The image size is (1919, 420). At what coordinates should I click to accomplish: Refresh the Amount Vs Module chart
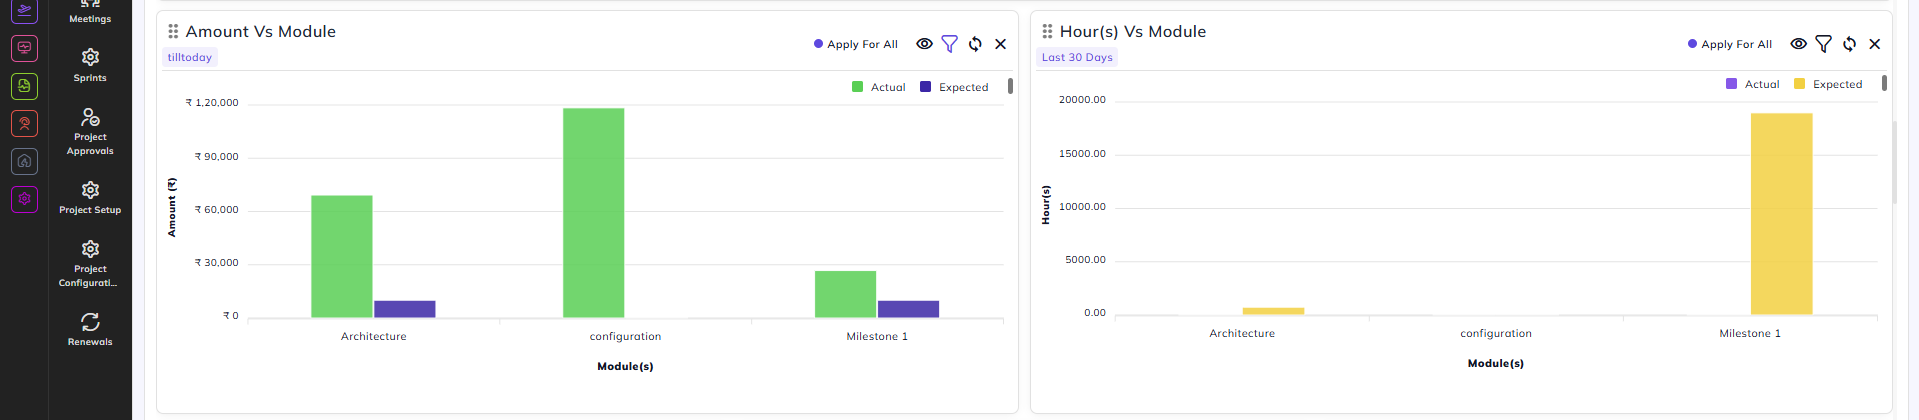[975, 44]
